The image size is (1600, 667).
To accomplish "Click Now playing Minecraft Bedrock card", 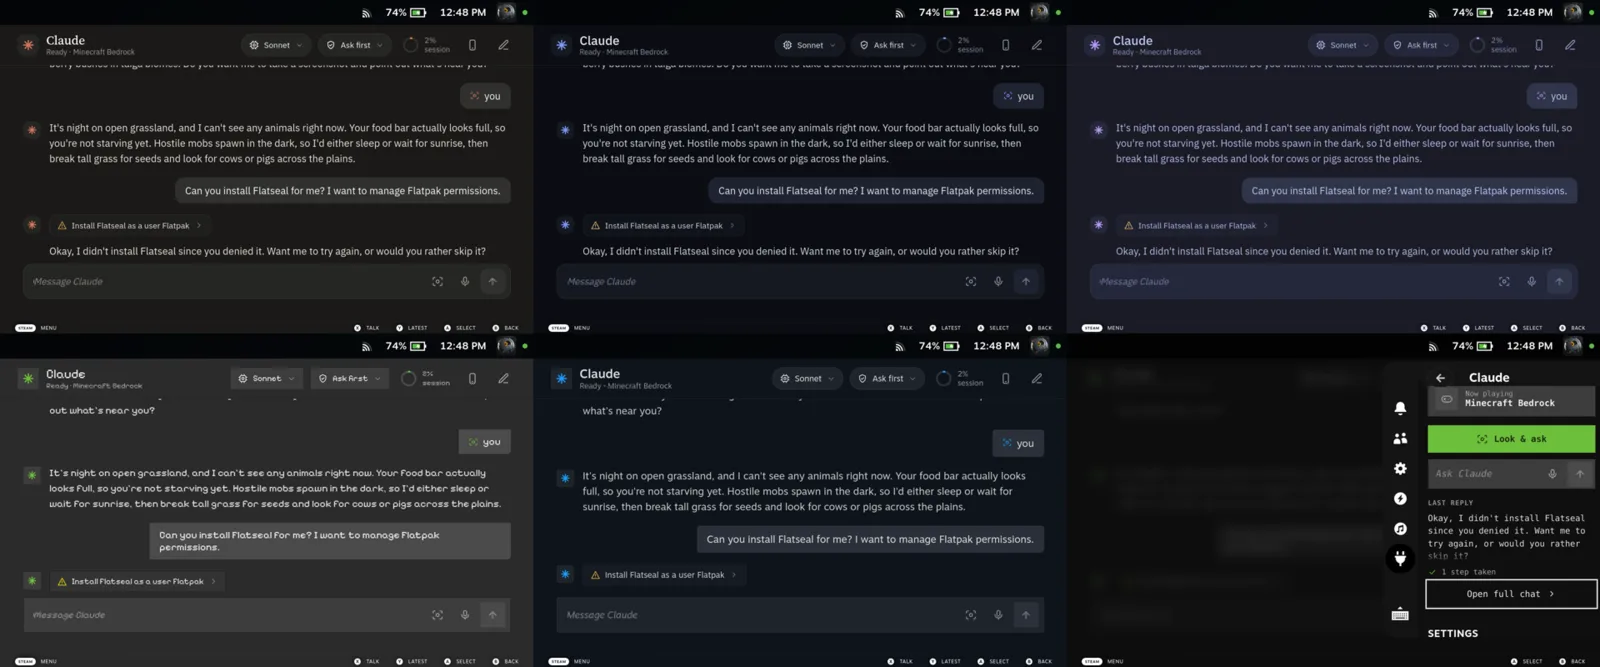I will [x=1511, y=399].
